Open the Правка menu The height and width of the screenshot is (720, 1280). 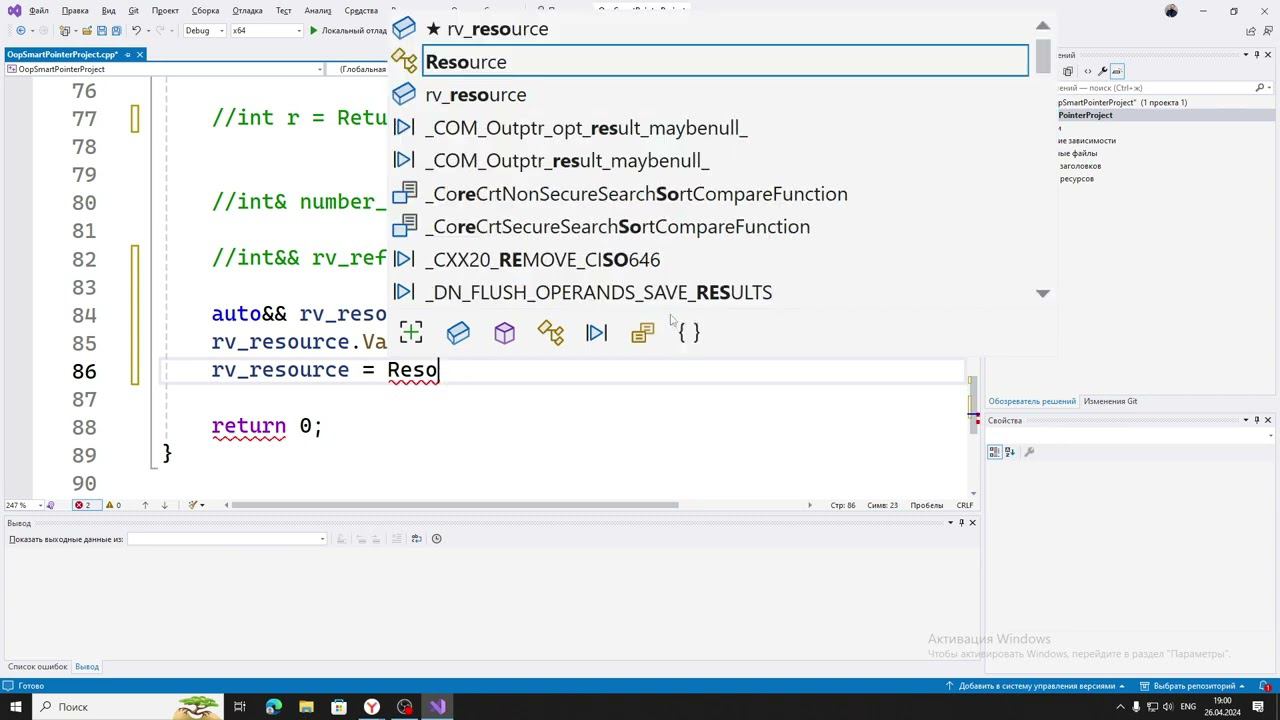point(75,11)
